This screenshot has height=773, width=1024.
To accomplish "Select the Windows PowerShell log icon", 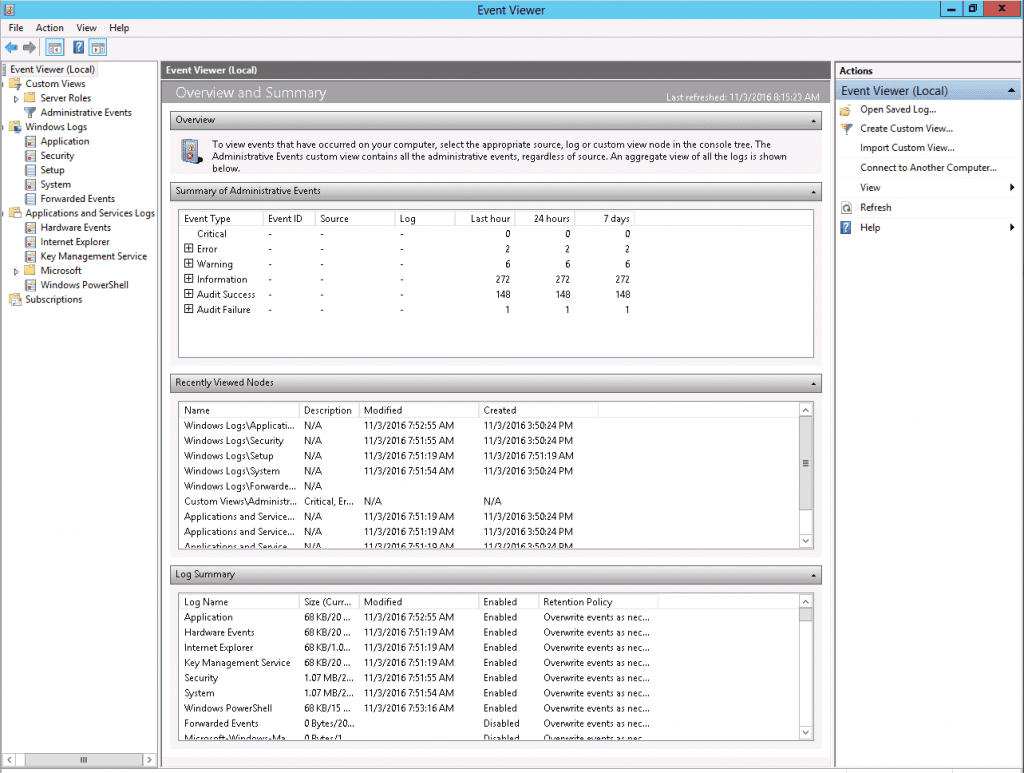I will [31, 285].
